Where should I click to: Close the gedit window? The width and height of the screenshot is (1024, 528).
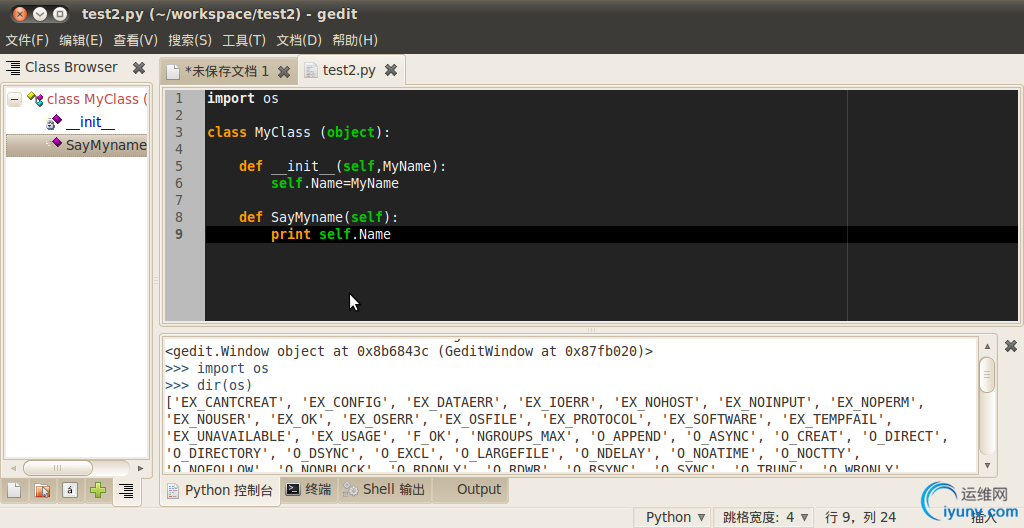[20, 14]
